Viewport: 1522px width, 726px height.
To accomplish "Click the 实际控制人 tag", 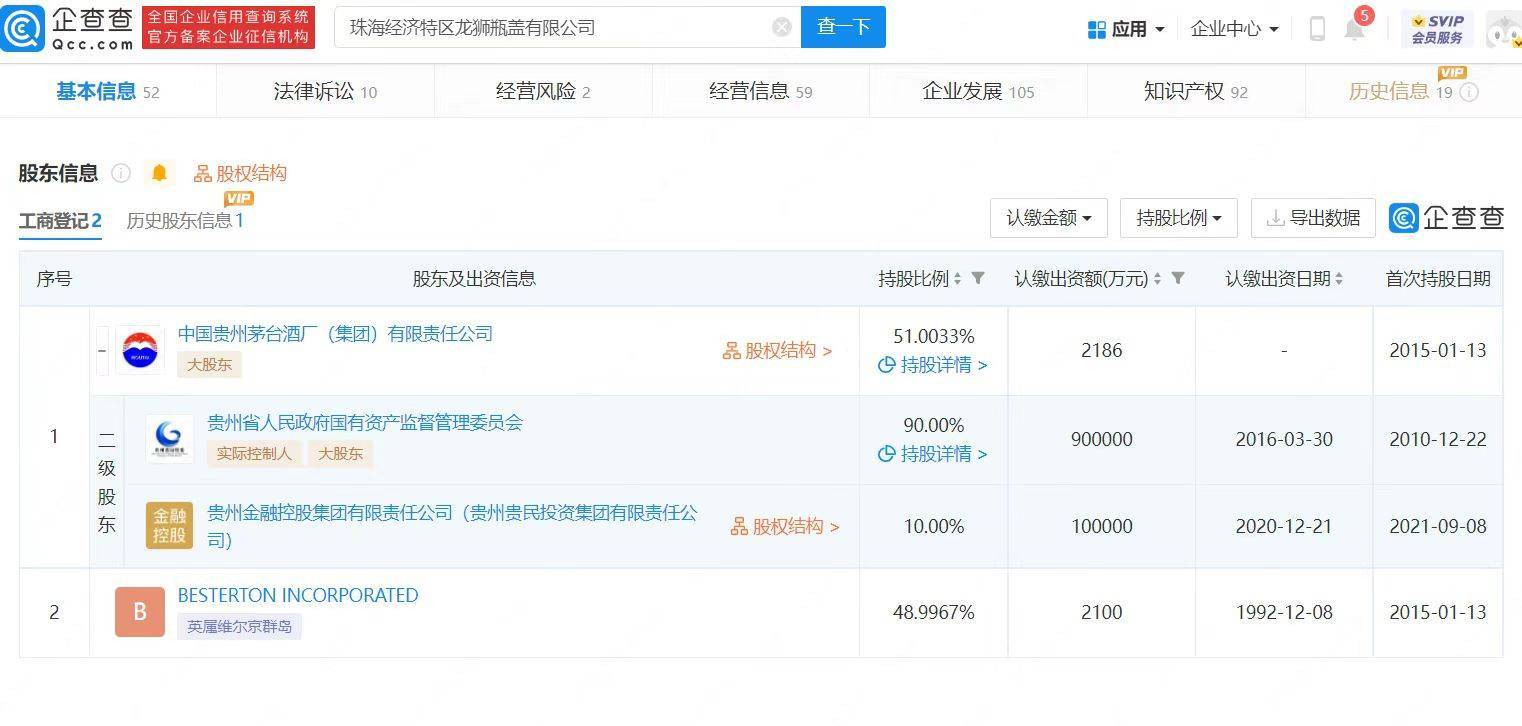I will pyautogui.click(x=254, y=453).
